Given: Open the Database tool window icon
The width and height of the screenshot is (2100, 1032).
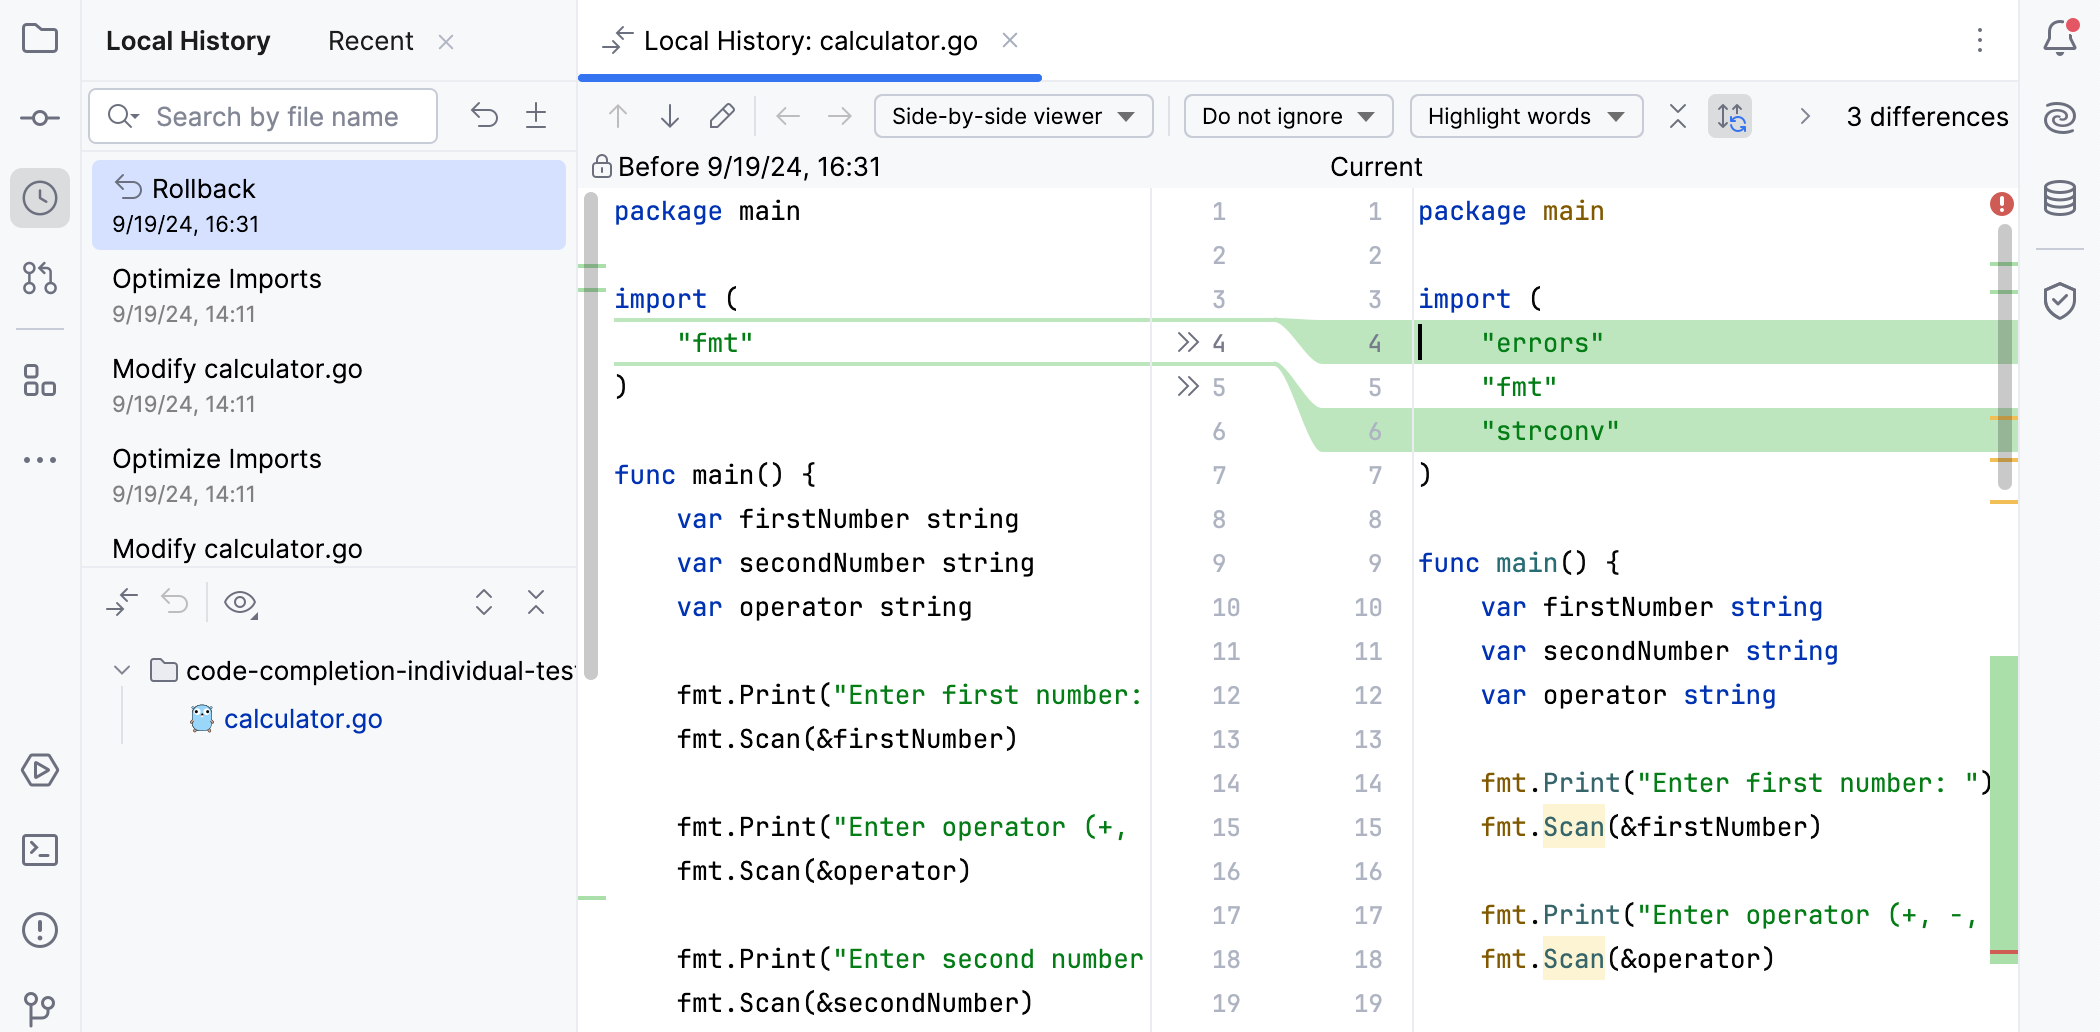Looking at the screenshot, I should pyautogui.click(x=2059, y=198).
